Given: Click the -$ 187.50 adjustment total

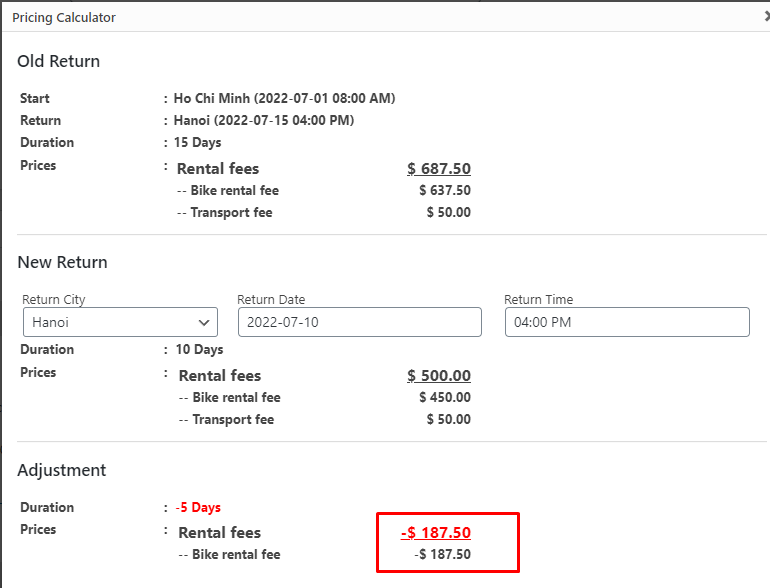Looking at the screenshot, I should click(x=436, y=533).
